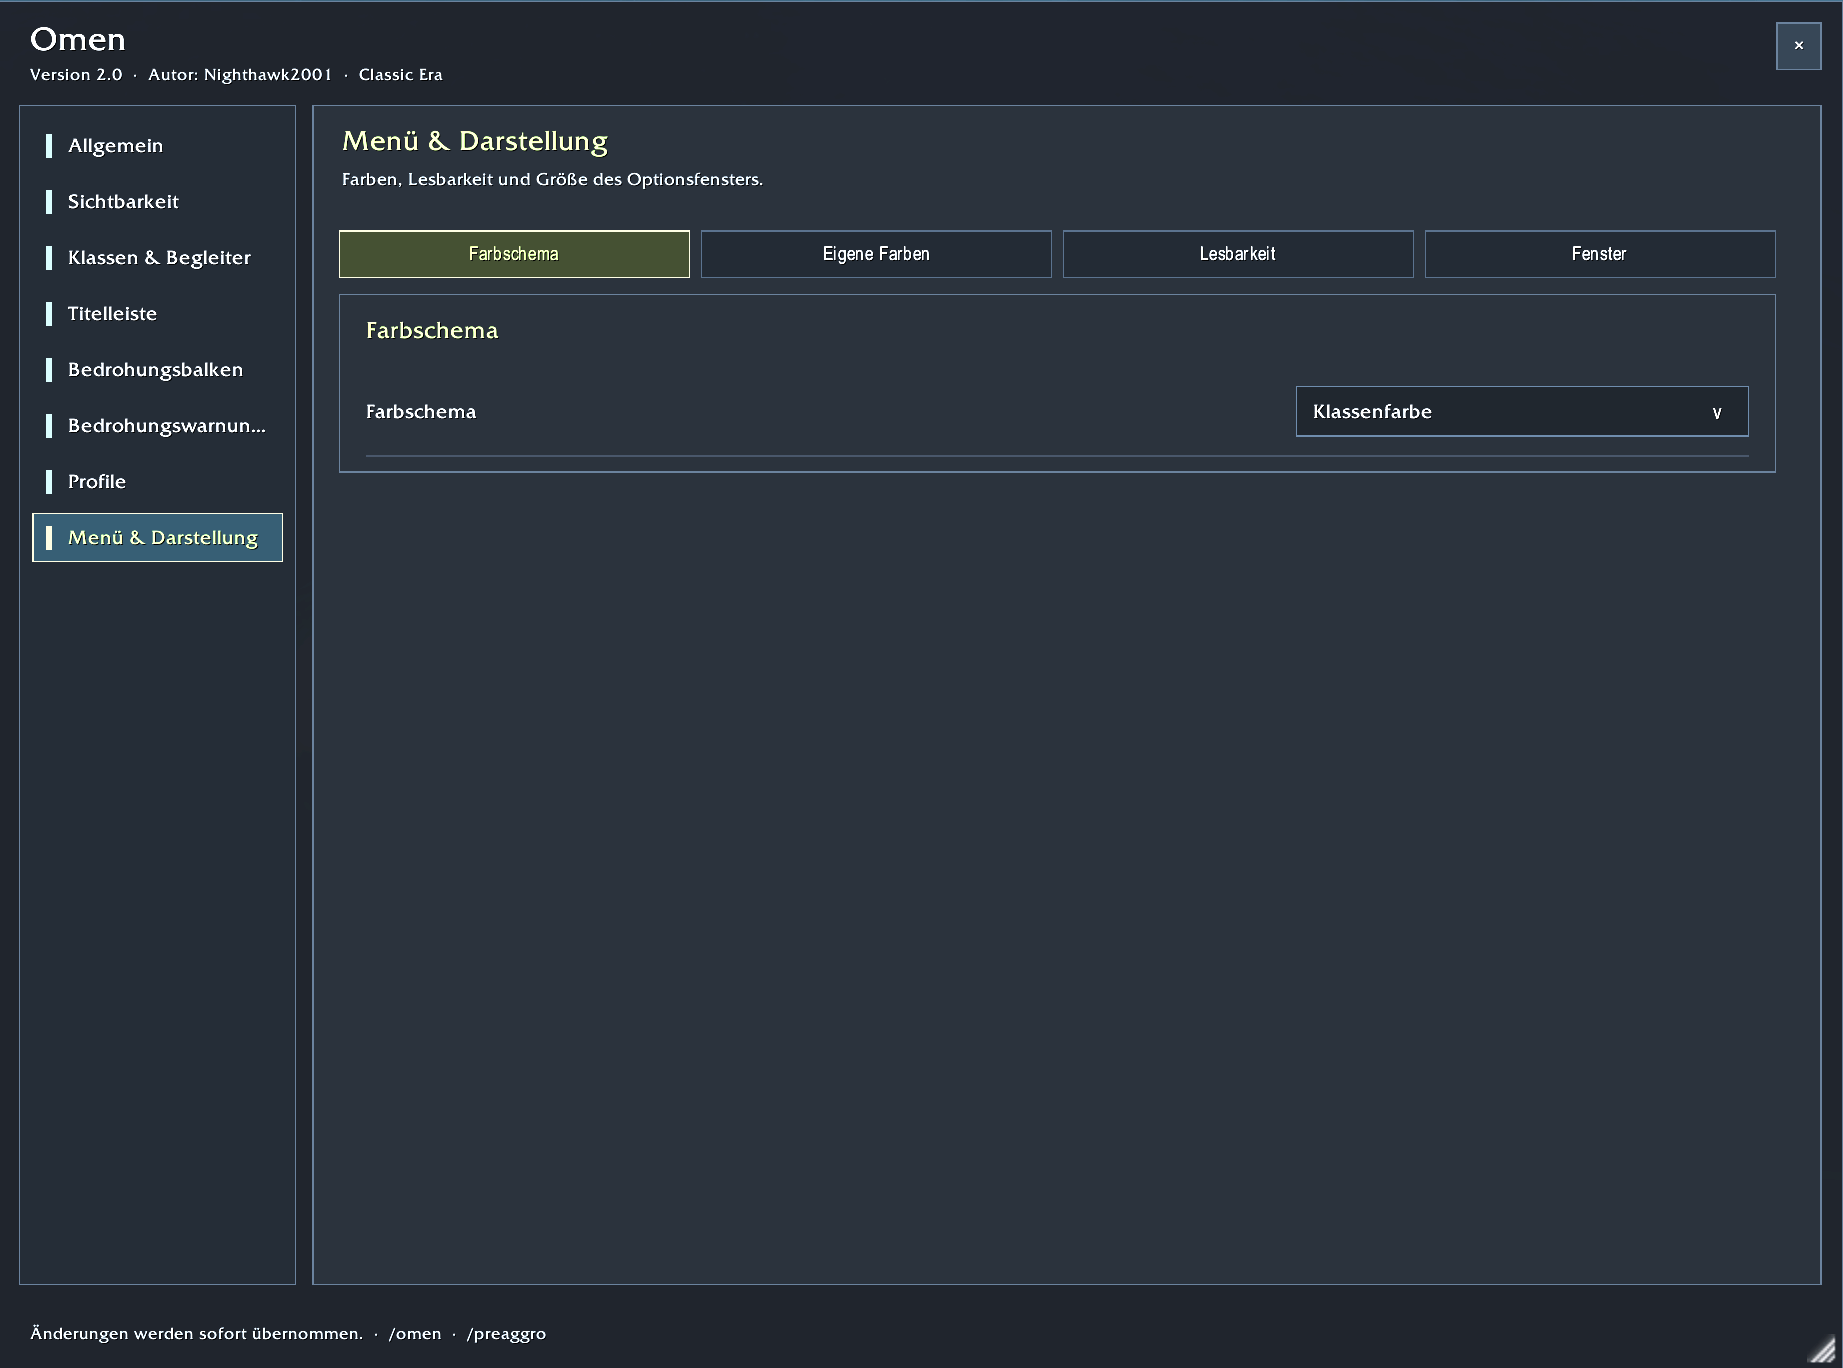The width and height of the screenshot is (1843, 1368).
Task: Go to Klassen & Begleiter section
Action: pyautogui.click(x=157, y=258)
